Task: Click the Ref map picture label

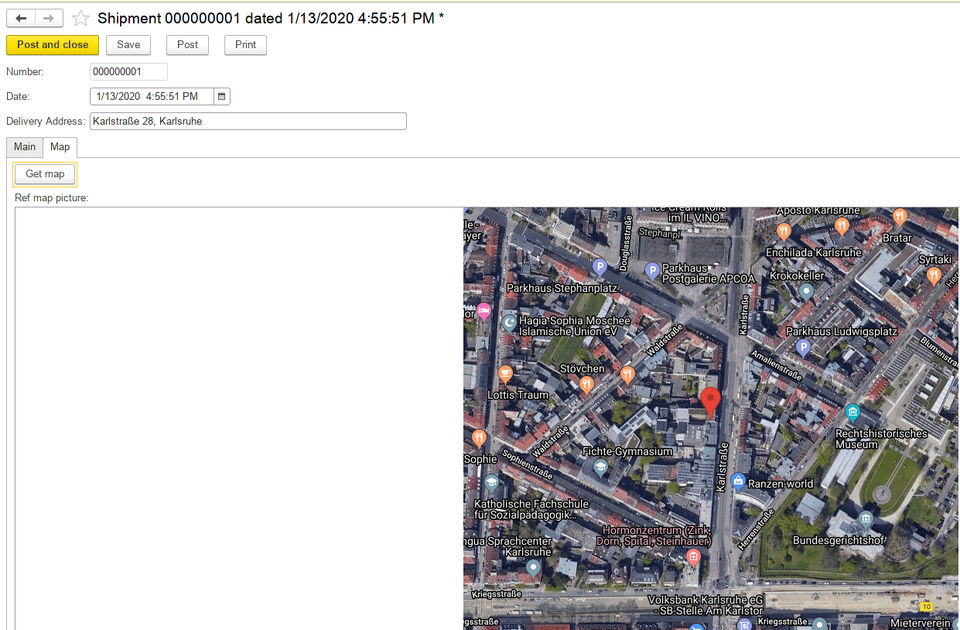Action: coord(51,198)
